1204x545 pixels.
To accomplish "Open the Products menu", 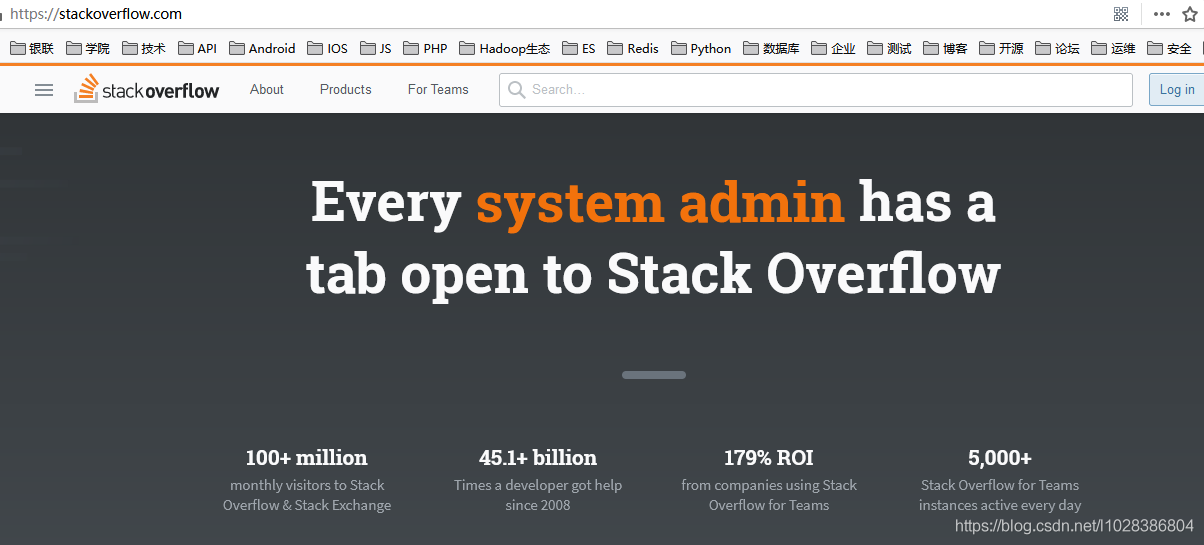I will 346,89.
